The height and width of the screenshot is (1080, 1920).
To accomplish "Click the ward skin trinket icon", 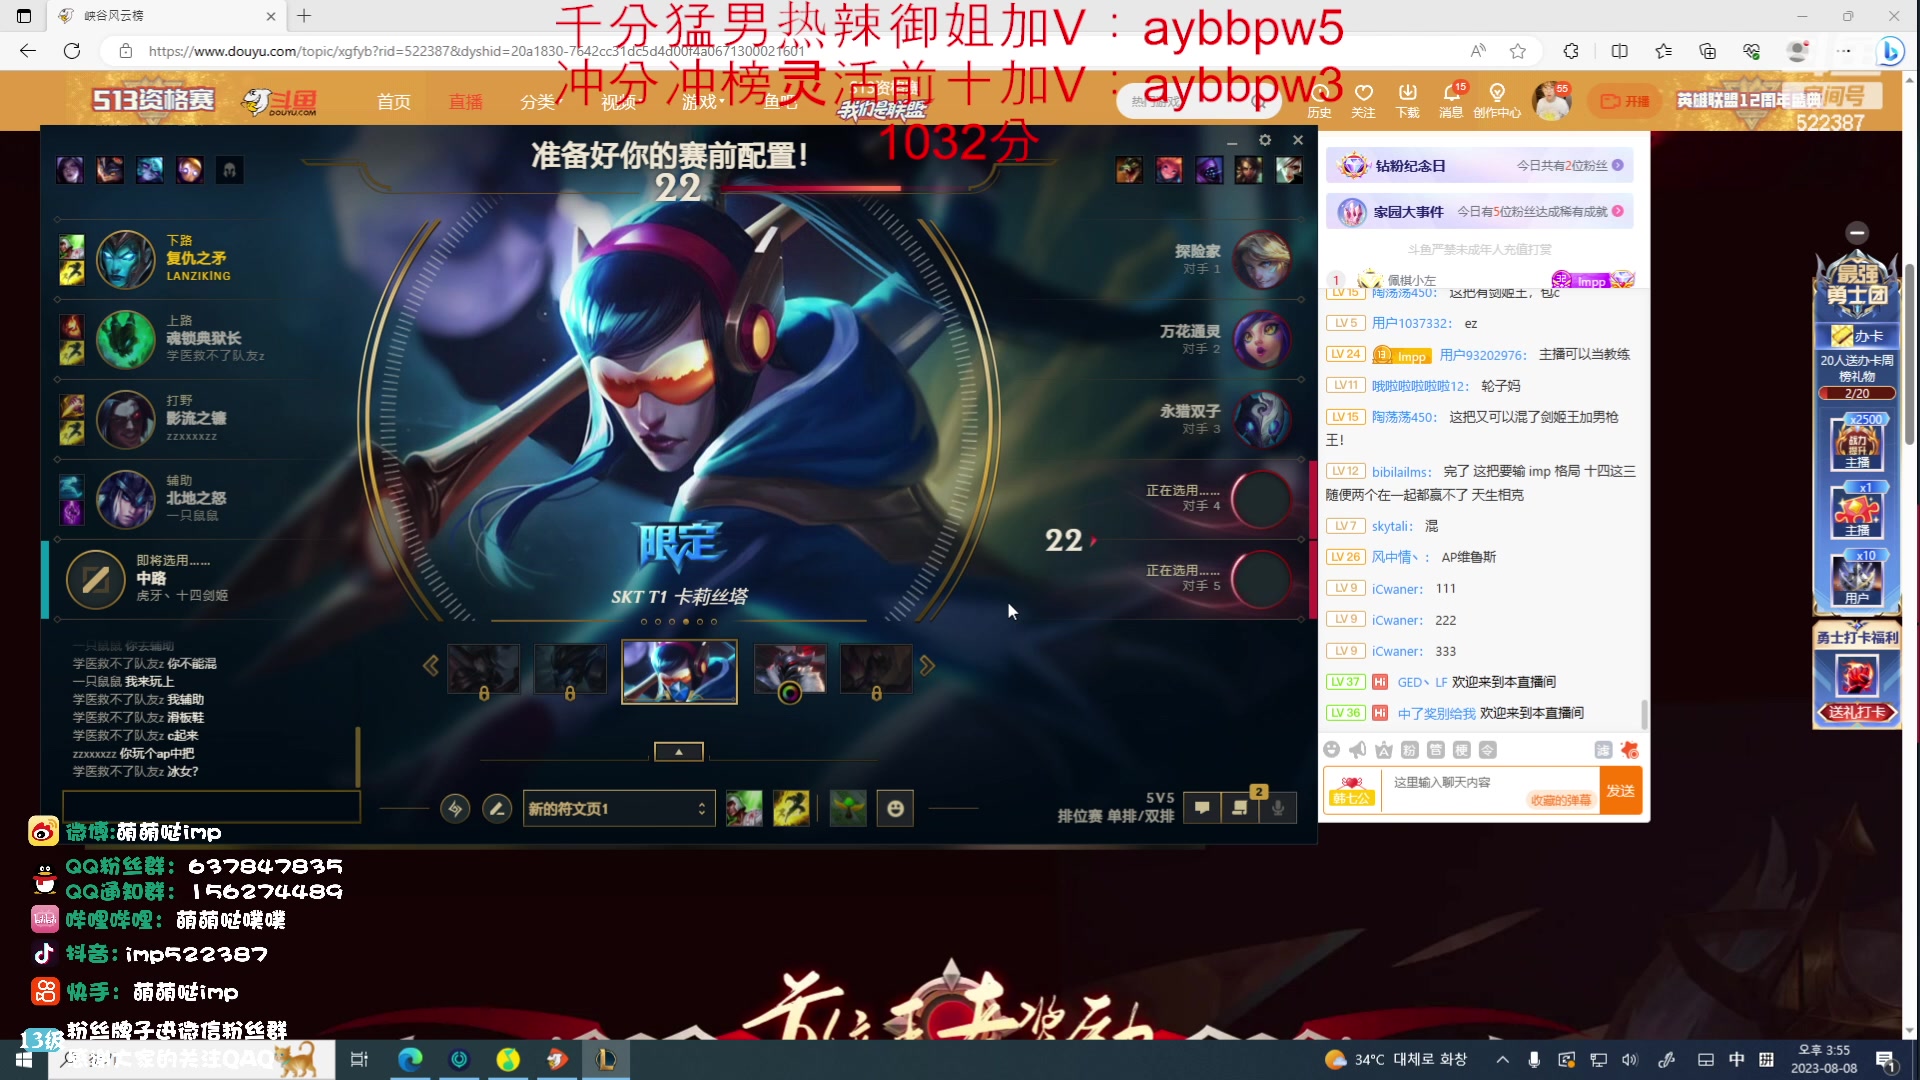I will pyautogui.click(x=848, y=808).
